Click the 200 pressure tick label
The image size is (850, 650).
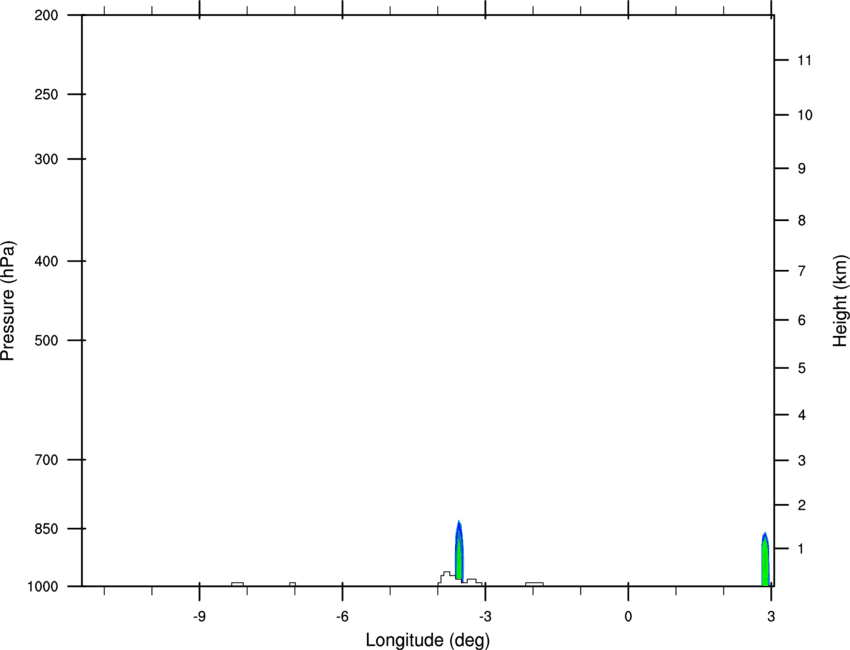(46, 15)
